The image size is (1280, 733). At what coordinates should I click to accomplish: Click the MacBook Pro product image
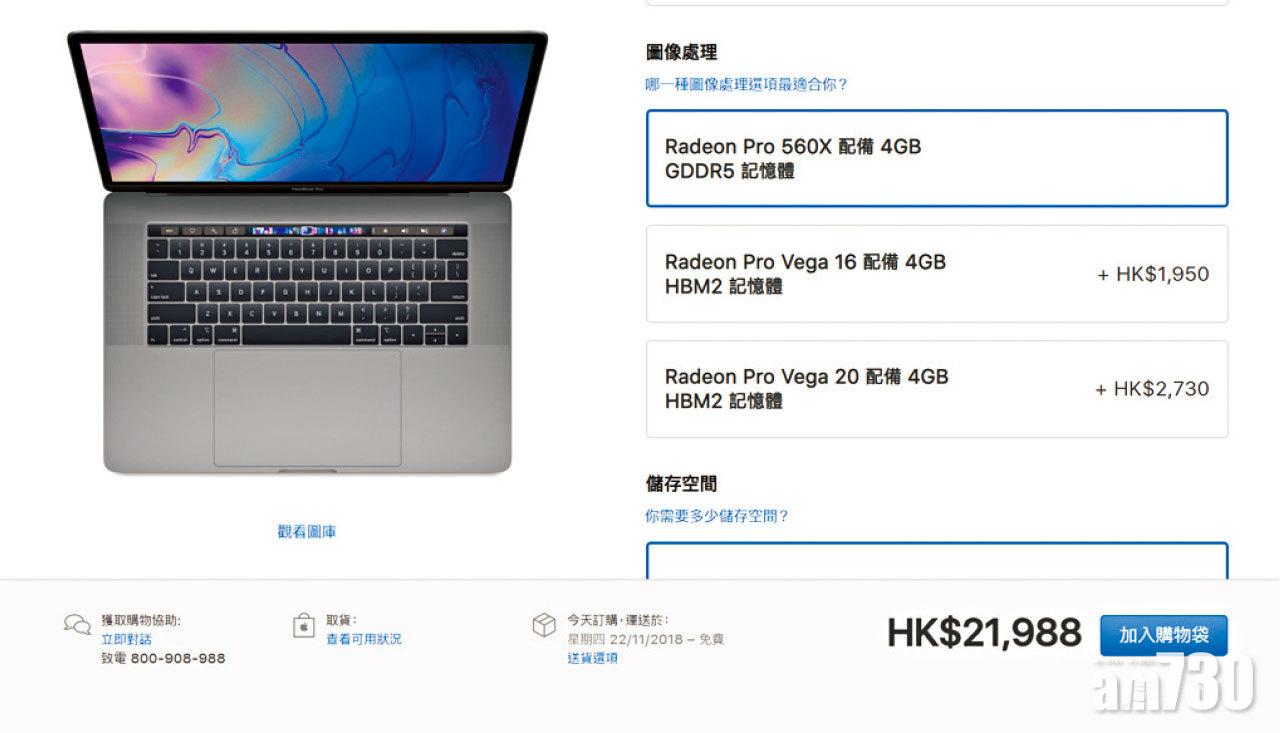(x=307, y=253)
